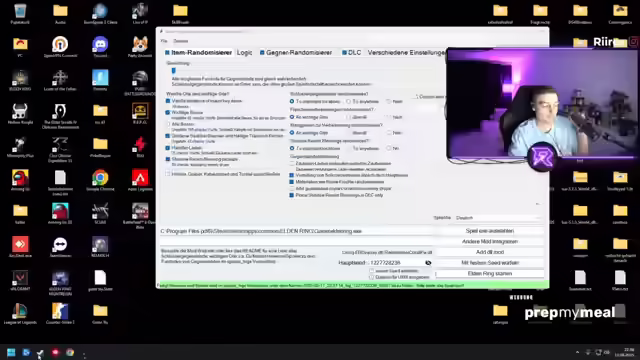Enable the Alle Bosse checkbox
The width and height of the screenshot is (640, 360).
click(168, 124)
